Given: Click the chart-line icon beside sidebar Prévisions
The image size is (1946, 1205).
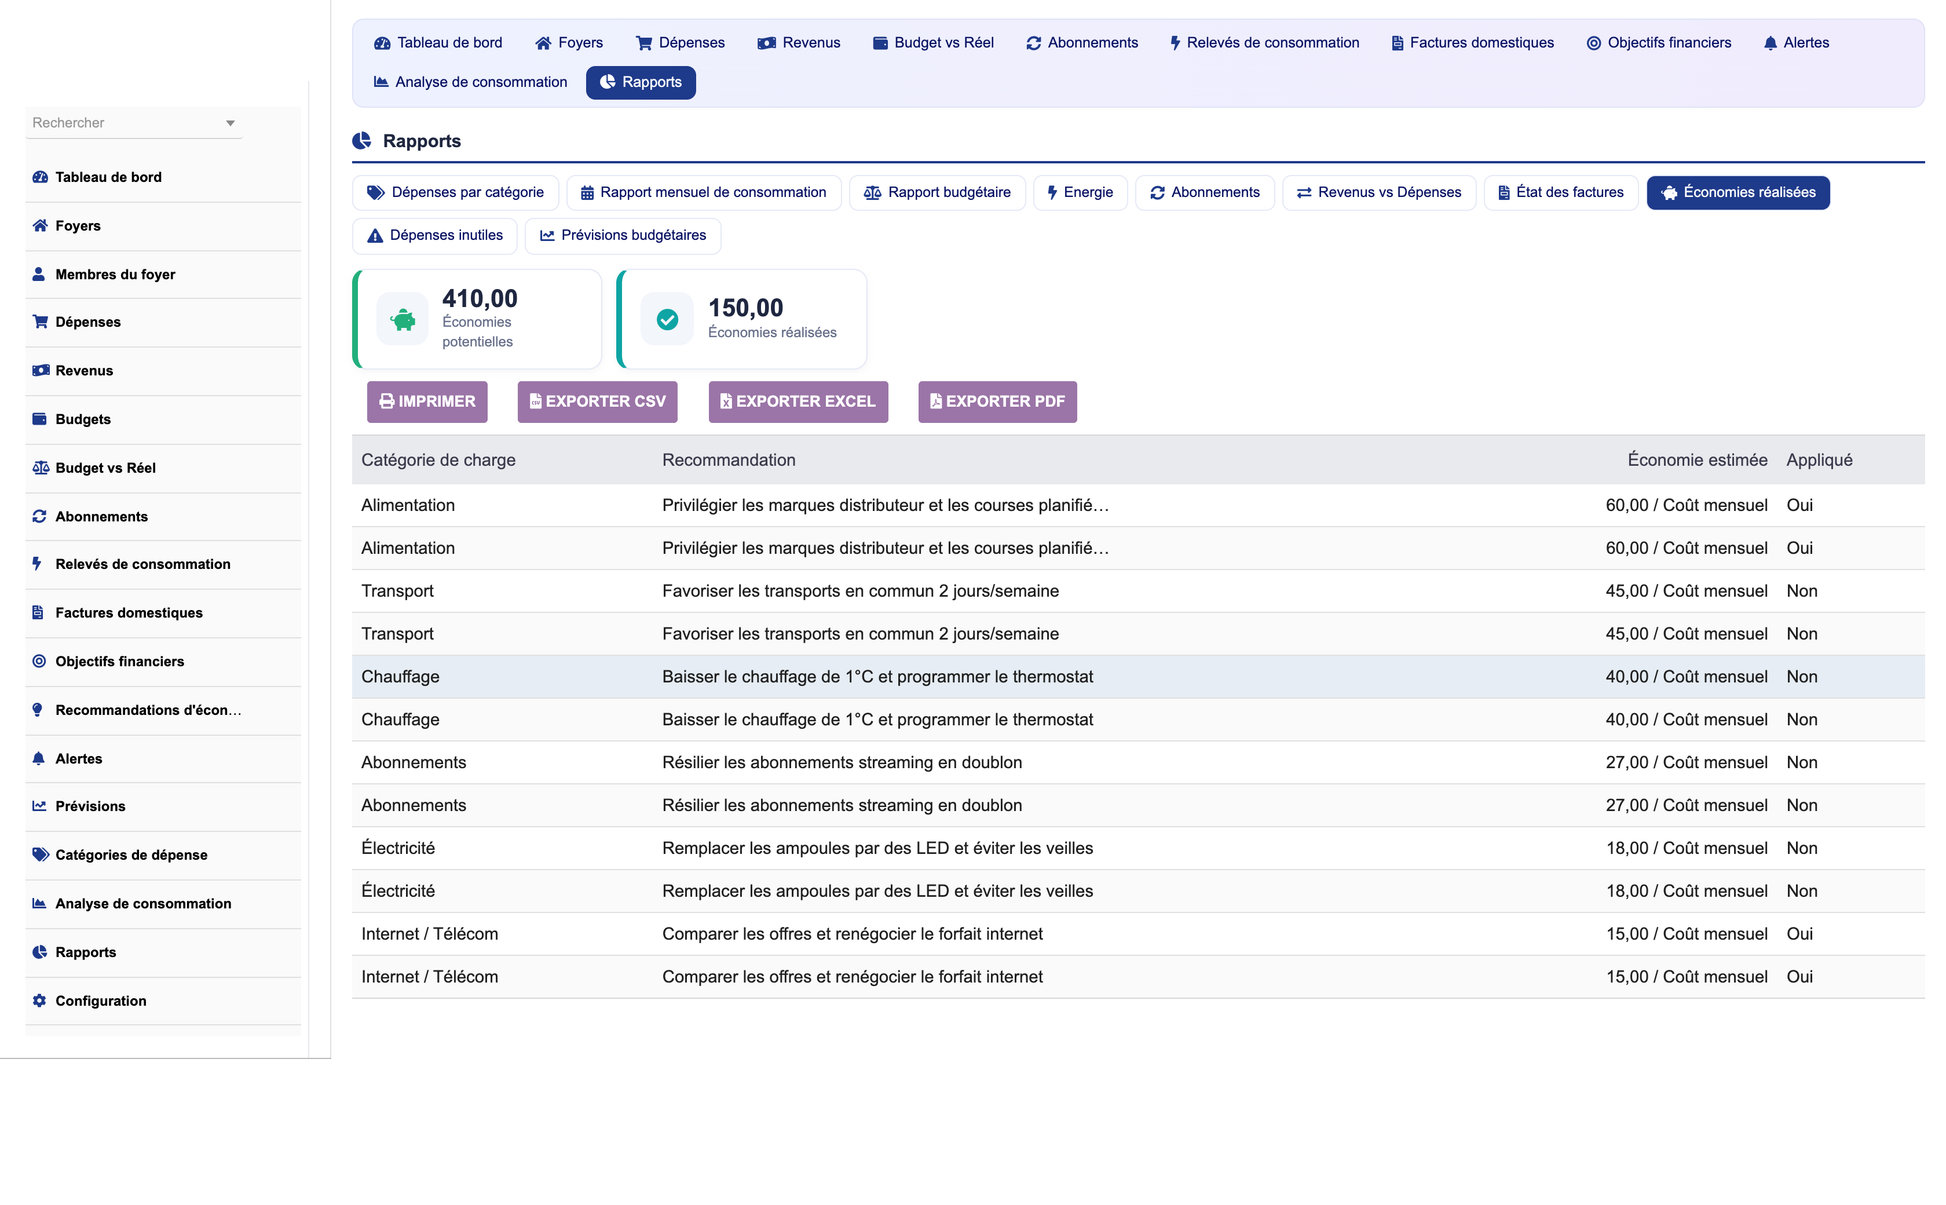Looking at the screenshot, I should click(x=40, y=806).
